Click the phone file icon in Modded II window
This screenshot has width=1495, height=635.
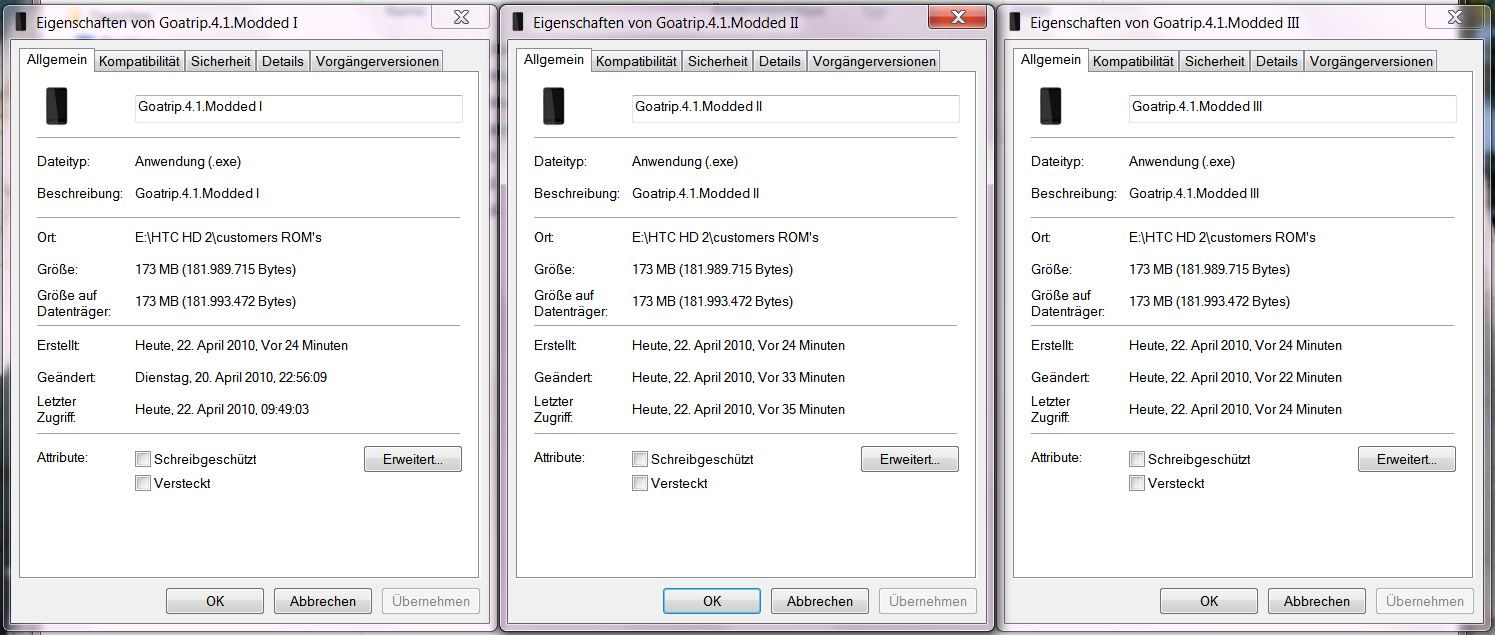[x=554, y=106]
